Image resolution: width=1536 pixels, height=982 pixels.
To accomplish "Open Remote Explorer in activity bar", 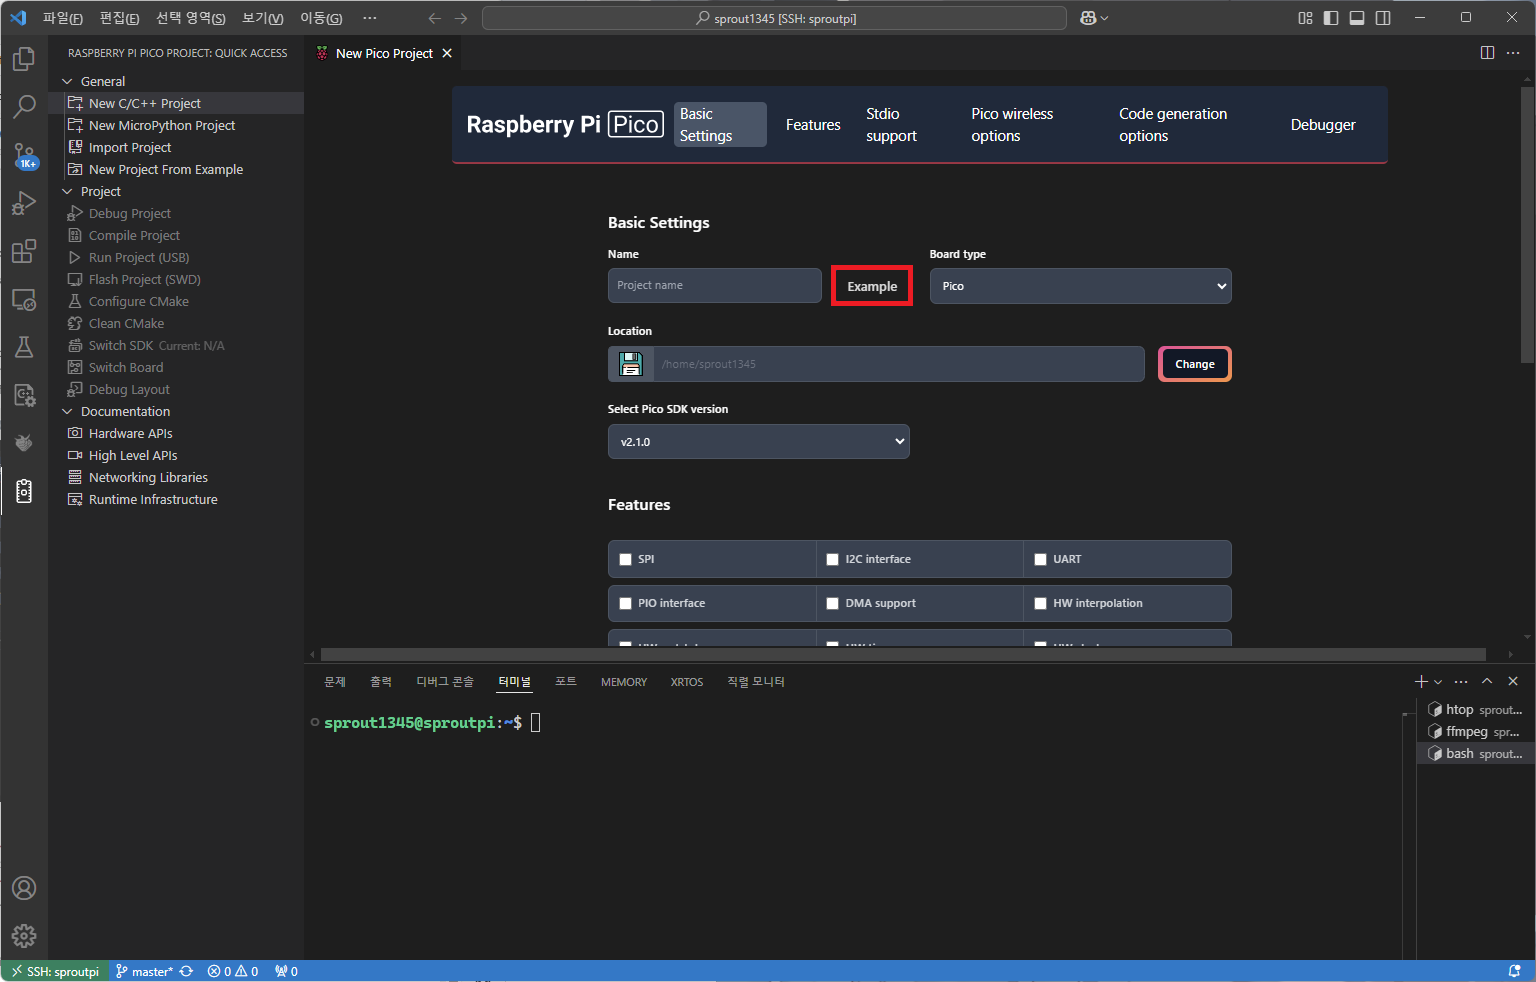I will 24,299.
